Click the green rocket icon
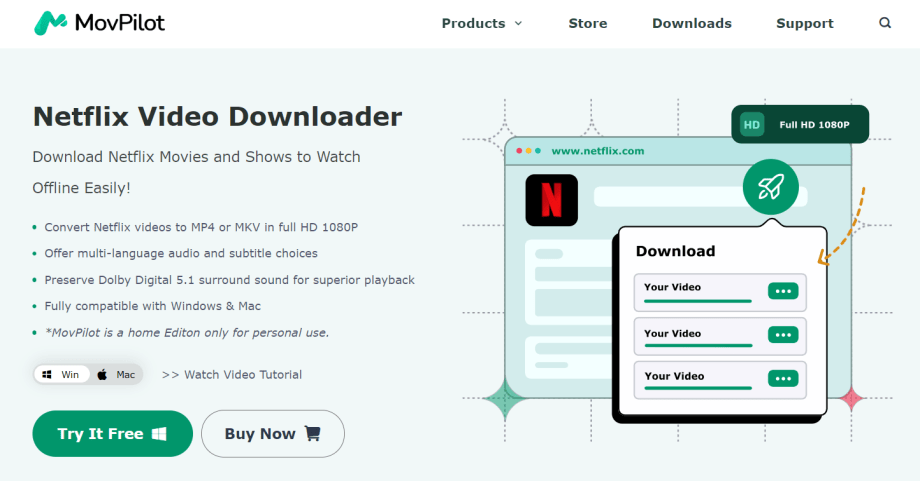Screen dimensions: 920x481 pos(770,186)
